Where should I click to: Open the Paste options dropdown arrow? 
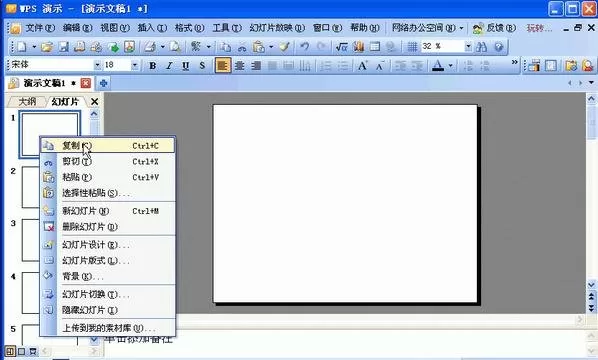point(271,47)
